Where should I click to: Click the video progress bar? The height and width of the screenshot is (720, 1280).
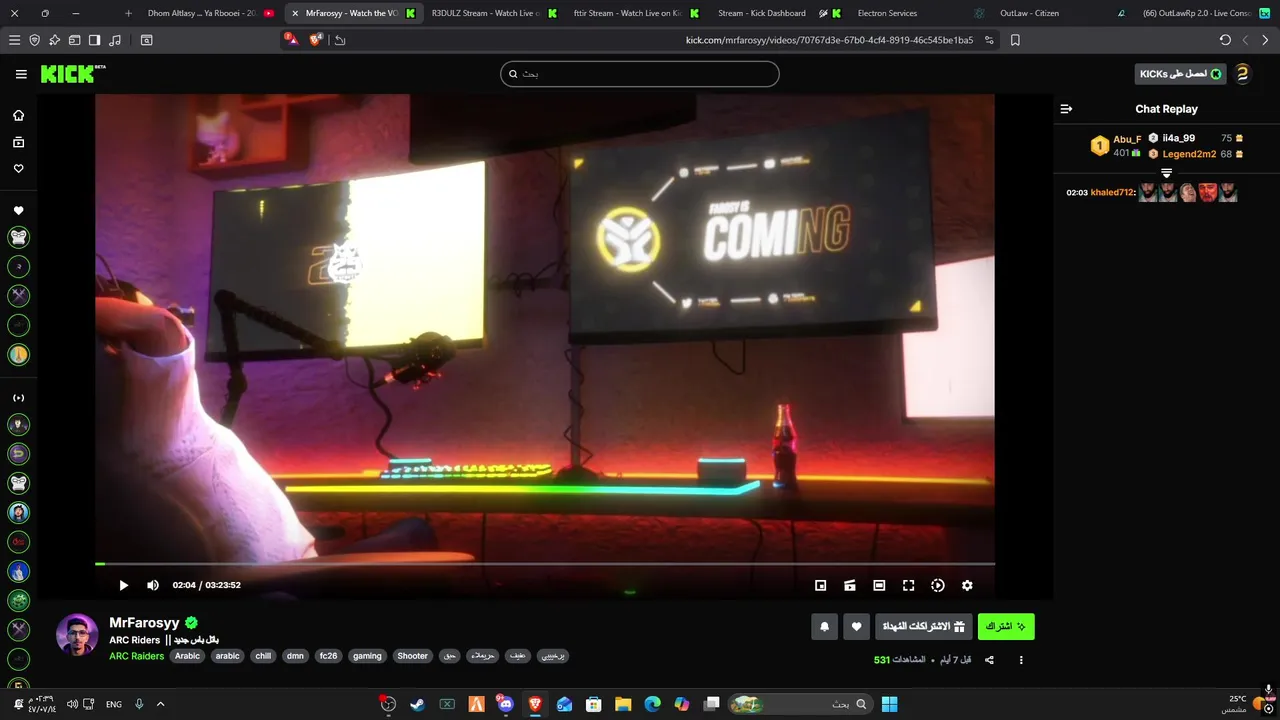(545, 564)
